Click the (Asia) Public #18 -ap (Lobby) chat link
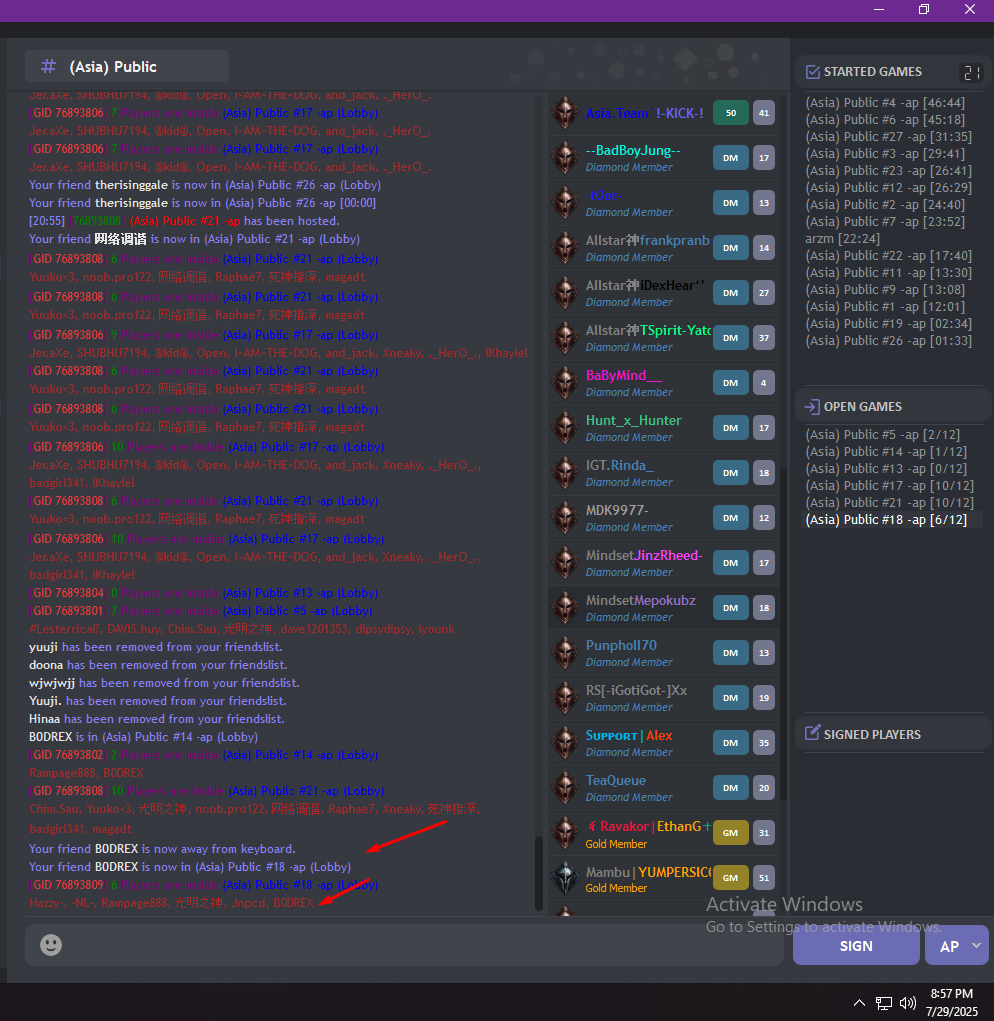This screenshot has width=994, height=1021. click(x=300, y=885)
